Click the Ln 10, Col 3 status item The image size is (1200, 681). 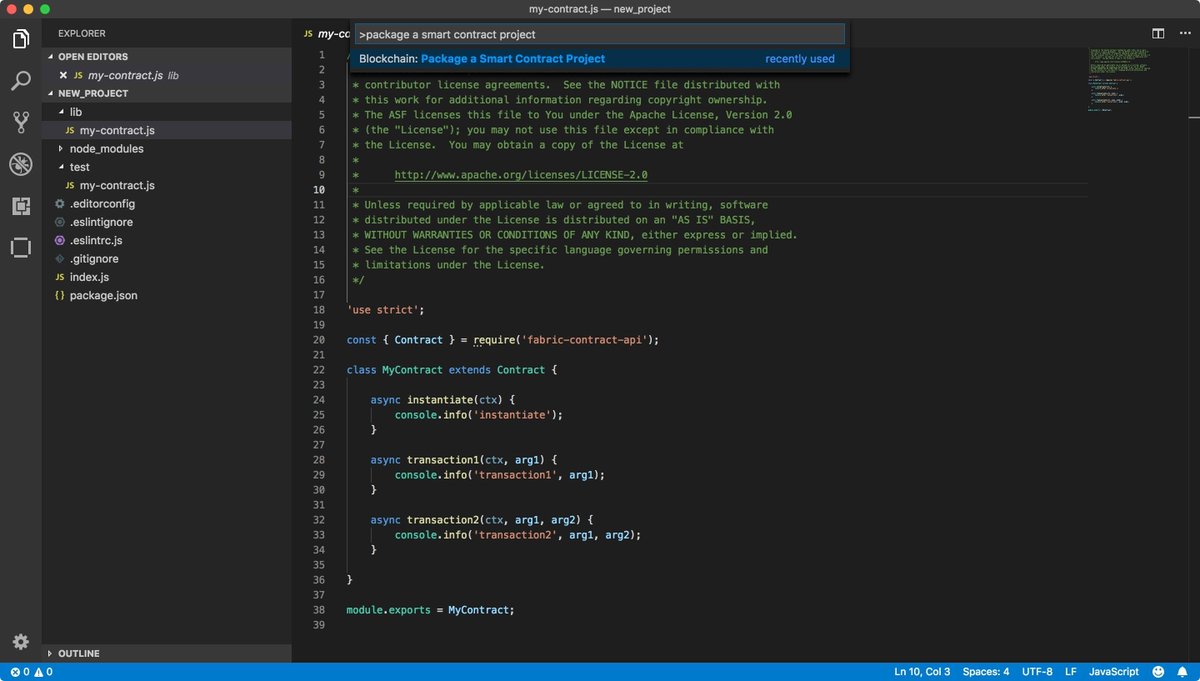(922, 672)
